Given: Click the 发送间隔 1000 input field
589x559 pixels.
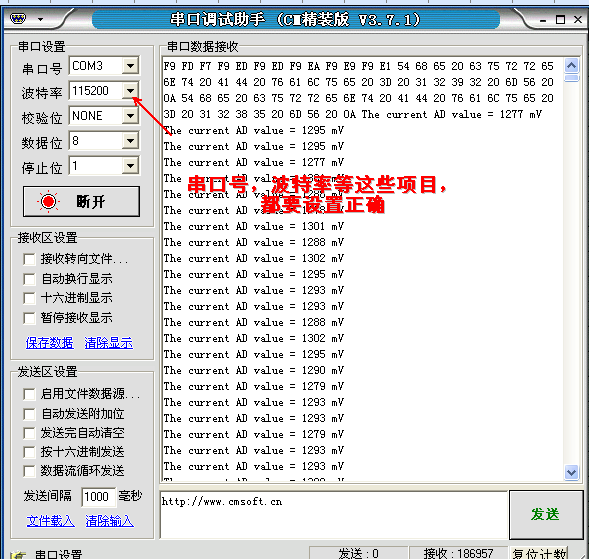Looking at the screenshot, I should (98, 497).
